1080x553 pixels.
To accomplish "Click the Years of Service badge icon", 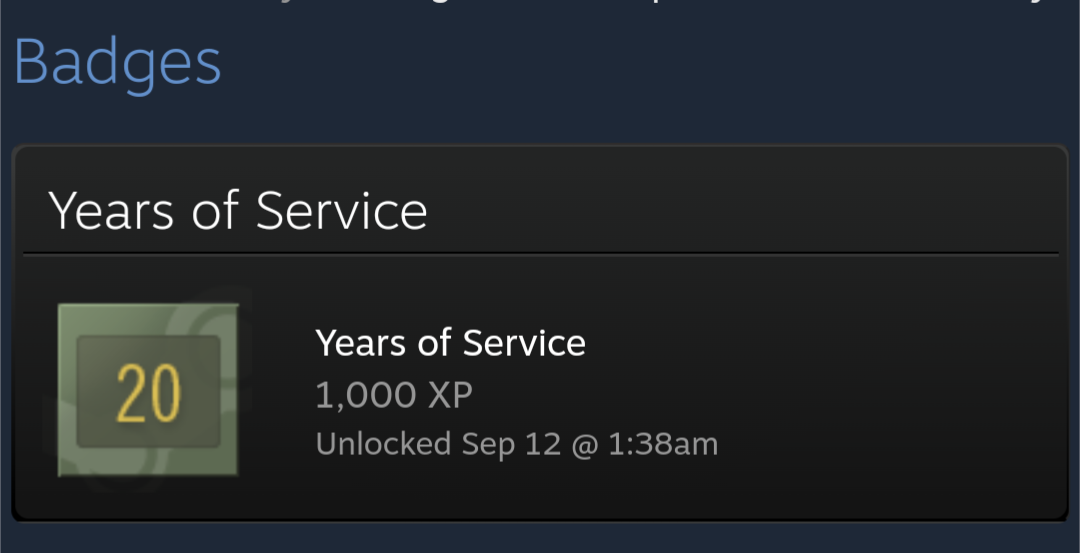I will tap(148, 390).
